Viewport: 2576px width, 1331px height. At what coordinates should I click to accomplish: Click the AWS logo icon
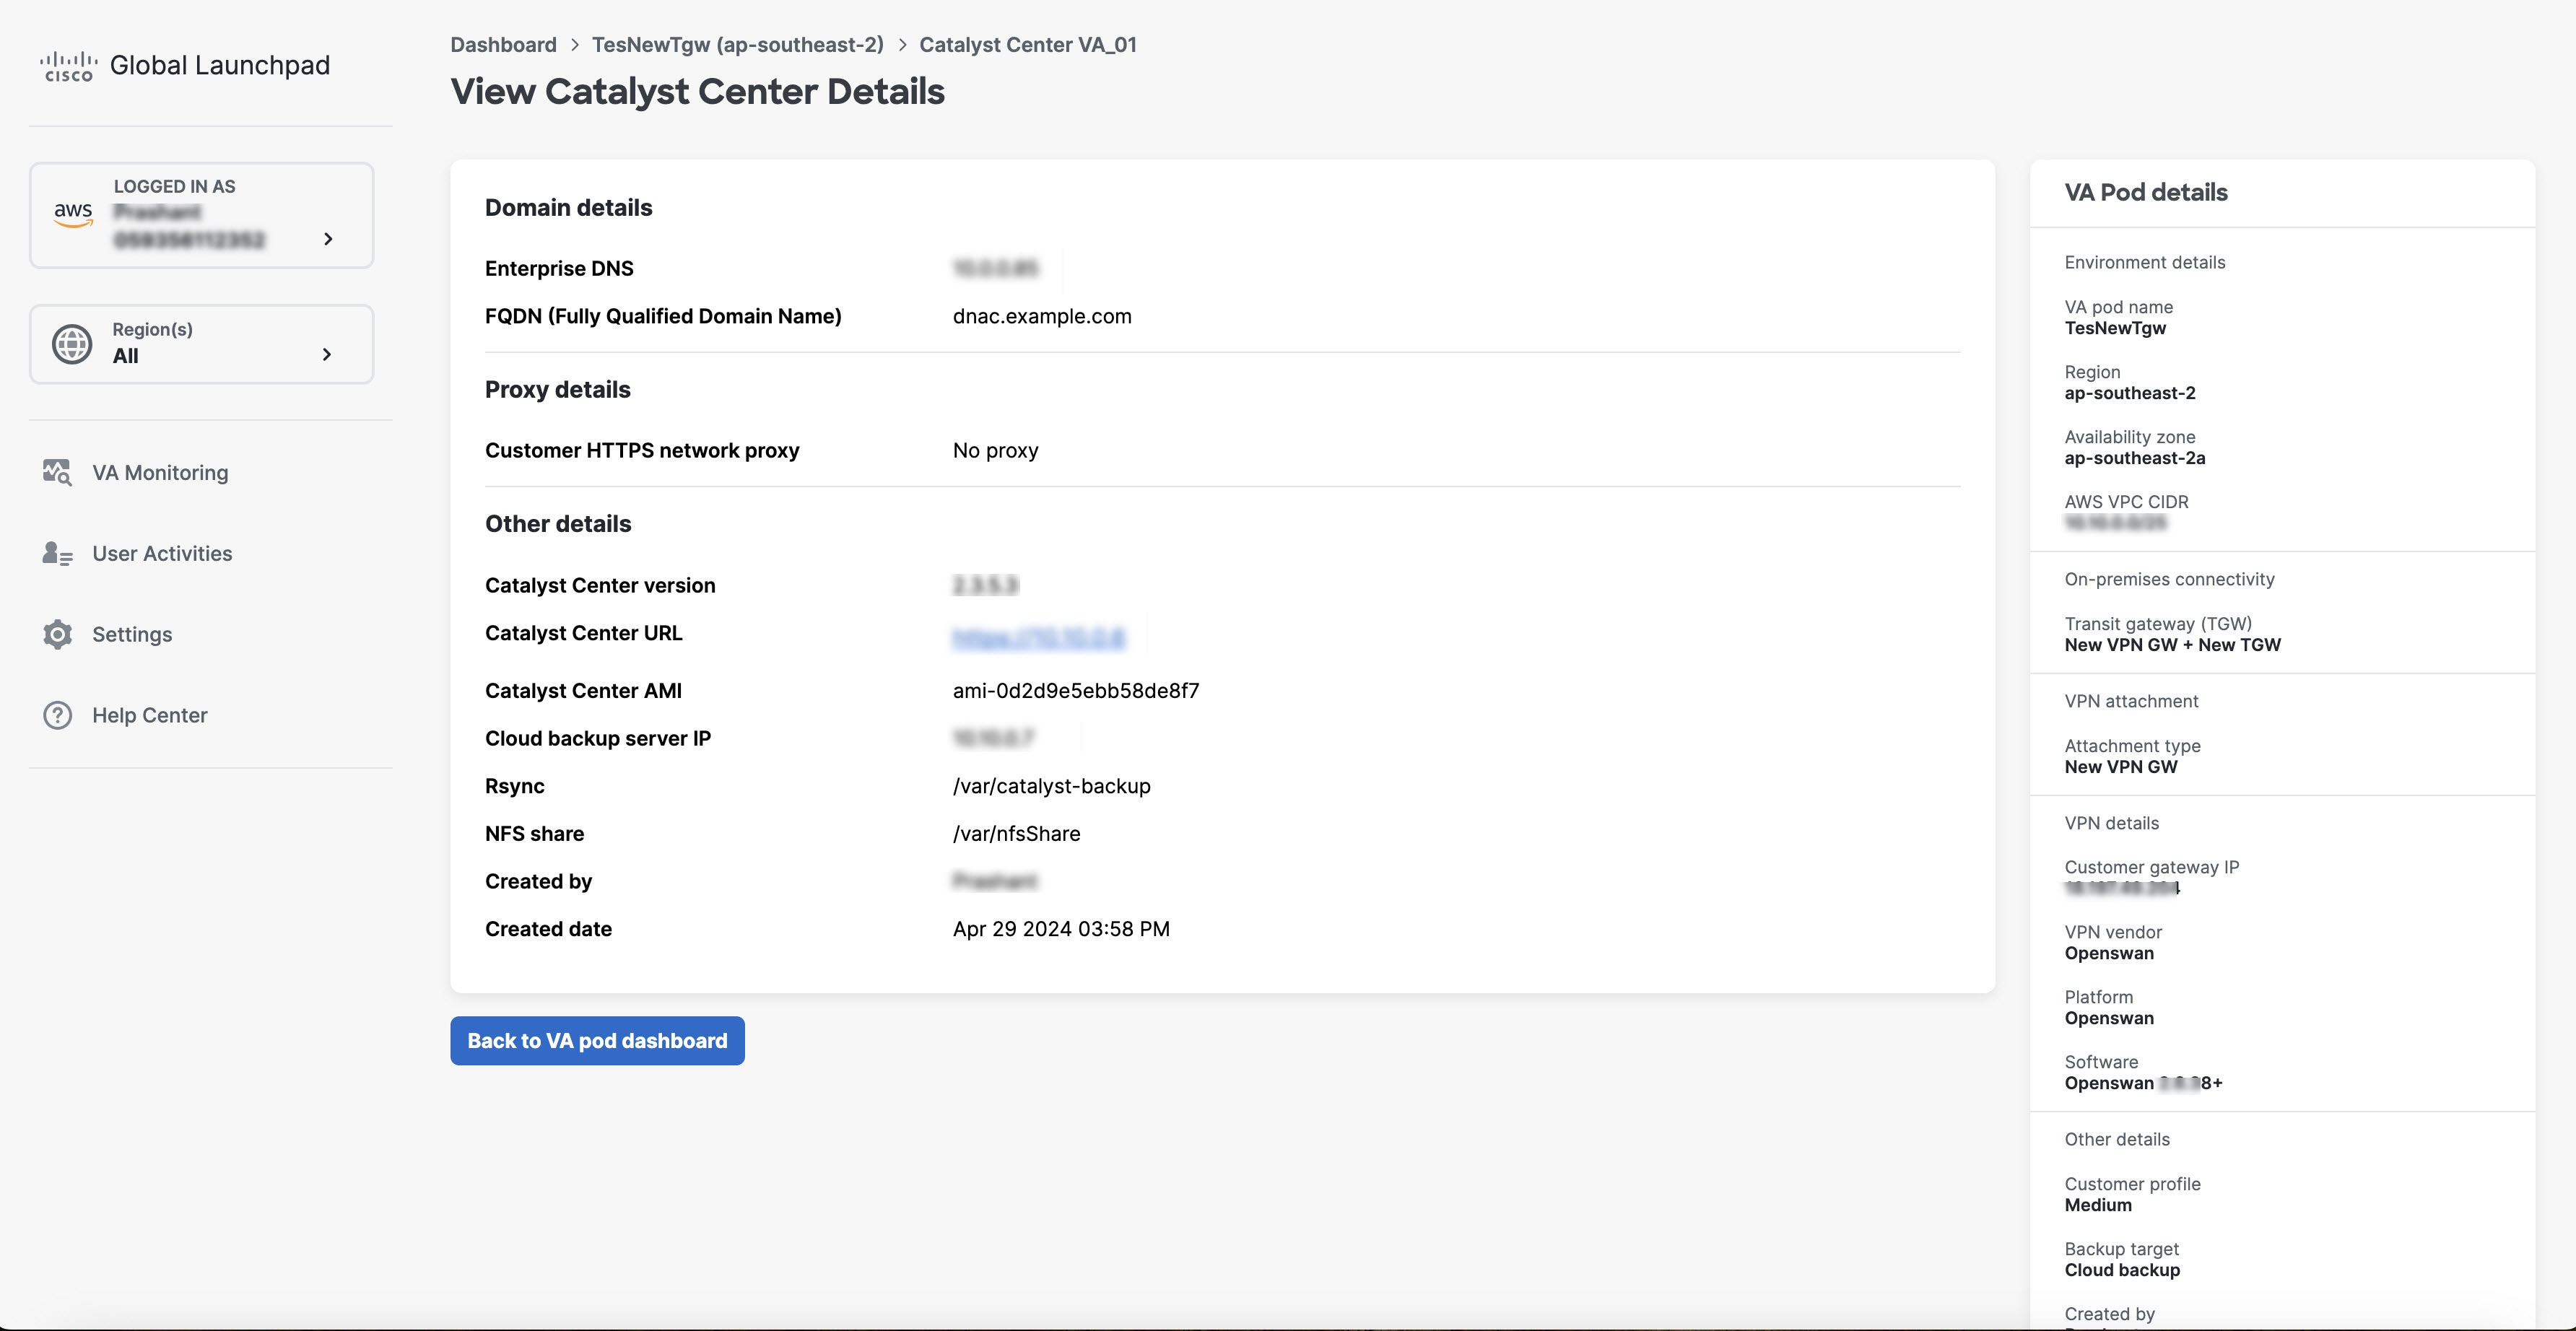pyautogui.click(x=73, y=213)
